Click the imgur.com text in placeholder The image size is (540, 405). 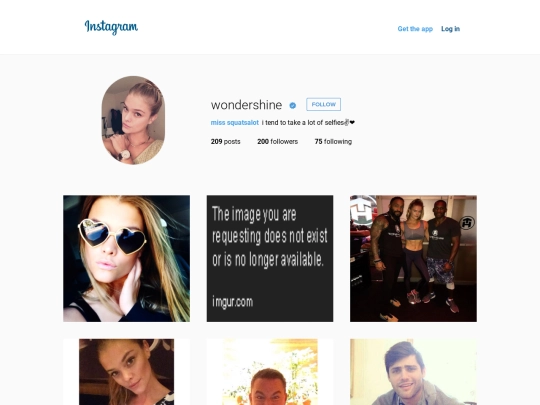click(x=233, y=302)
